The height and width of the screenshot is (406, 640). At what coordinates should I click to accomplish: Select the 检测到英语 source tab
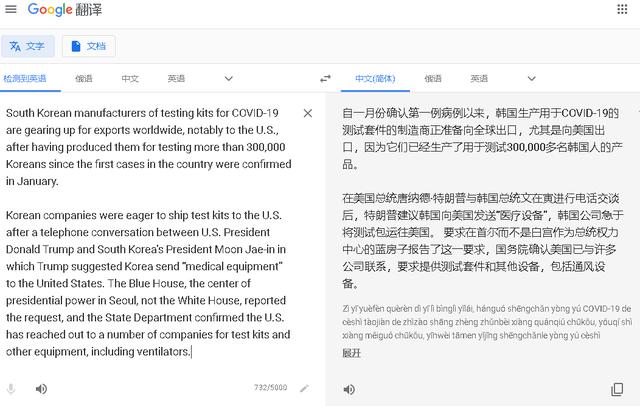click(x=25, y=78)
